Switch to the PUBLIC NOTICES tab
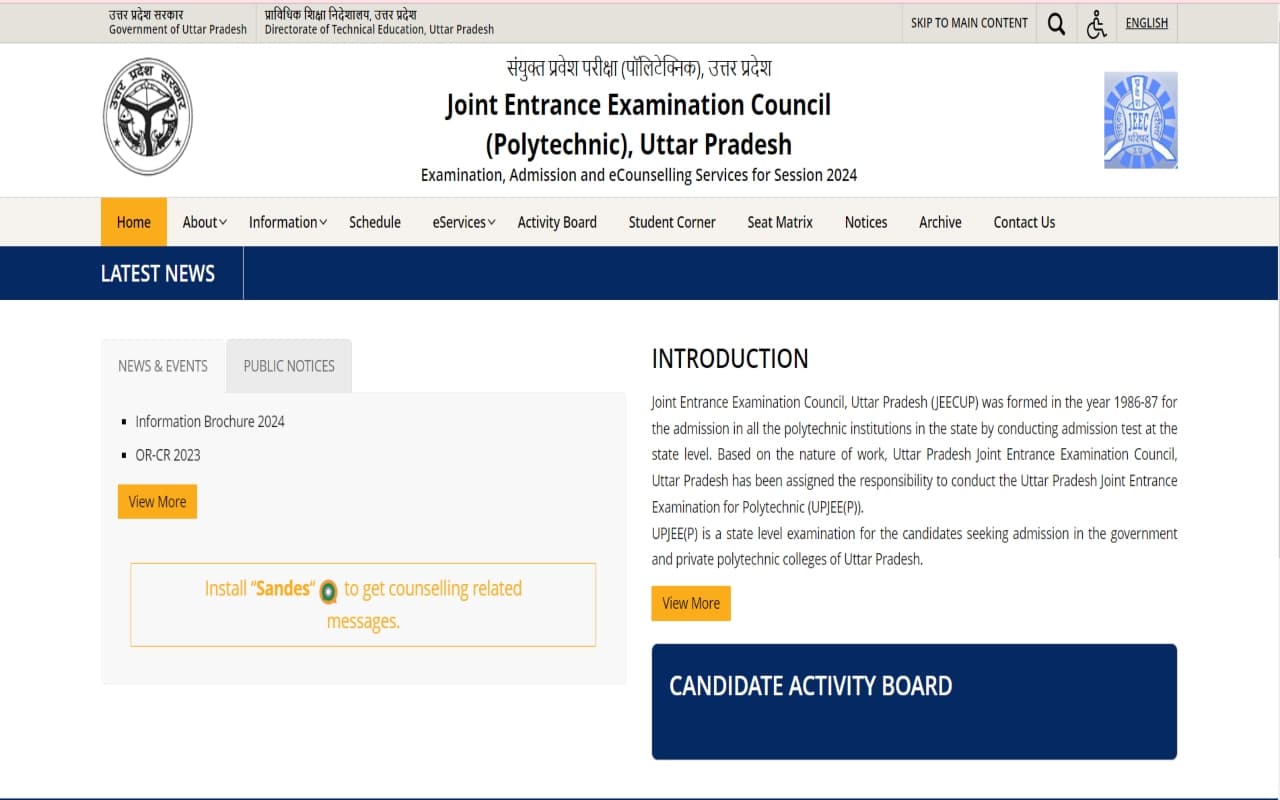1280x800 pixels. (288, 366)
